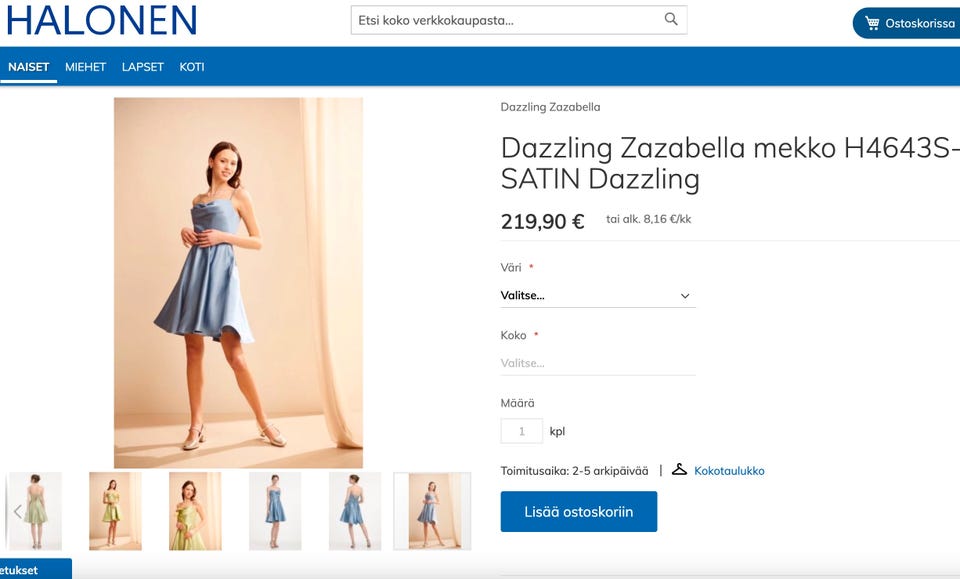This screenshot has width=960, height=579.
Task: Click the search magnifier icon
Action: pyautogui.click(x=671, y=19)
